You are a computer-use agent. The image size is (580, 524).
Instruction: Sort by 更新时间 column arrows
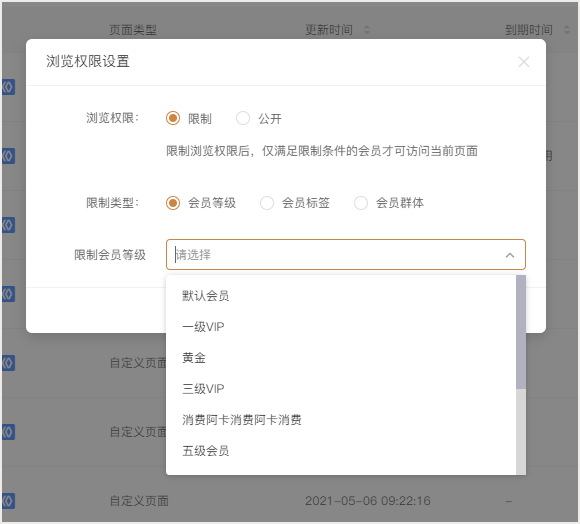367,30
